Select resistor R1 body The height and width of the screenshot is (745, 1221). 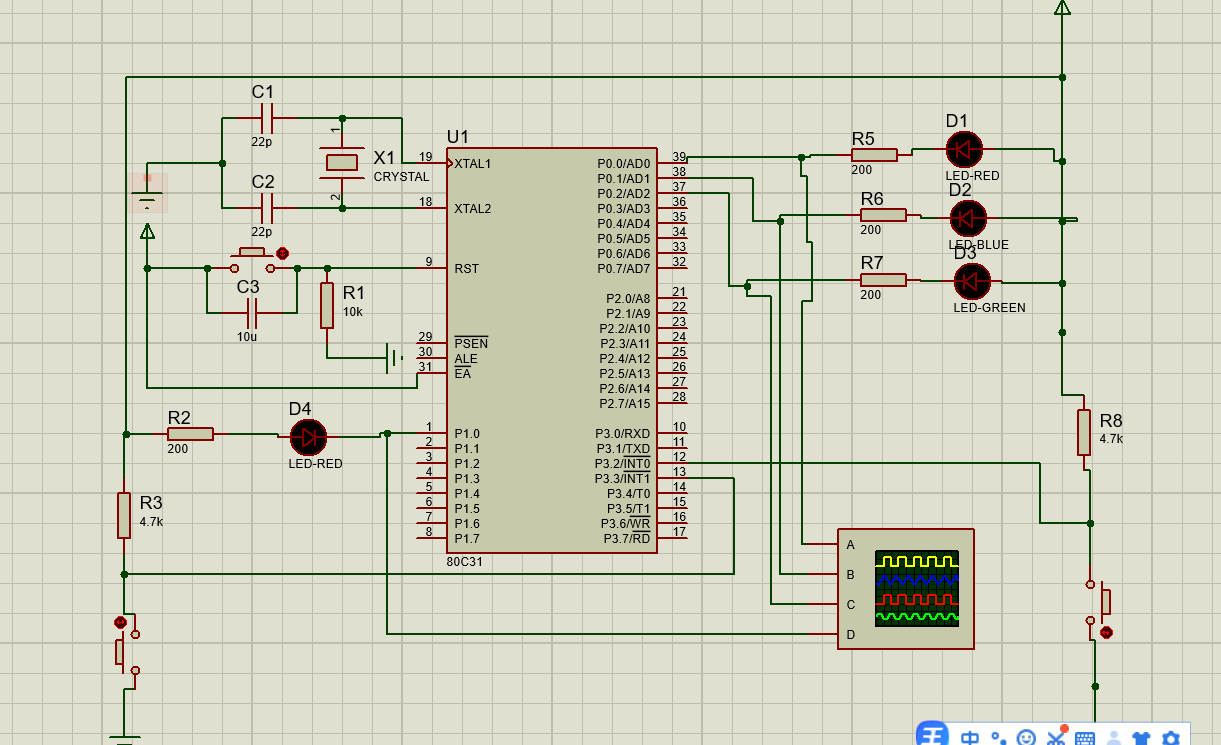(327, 306)
